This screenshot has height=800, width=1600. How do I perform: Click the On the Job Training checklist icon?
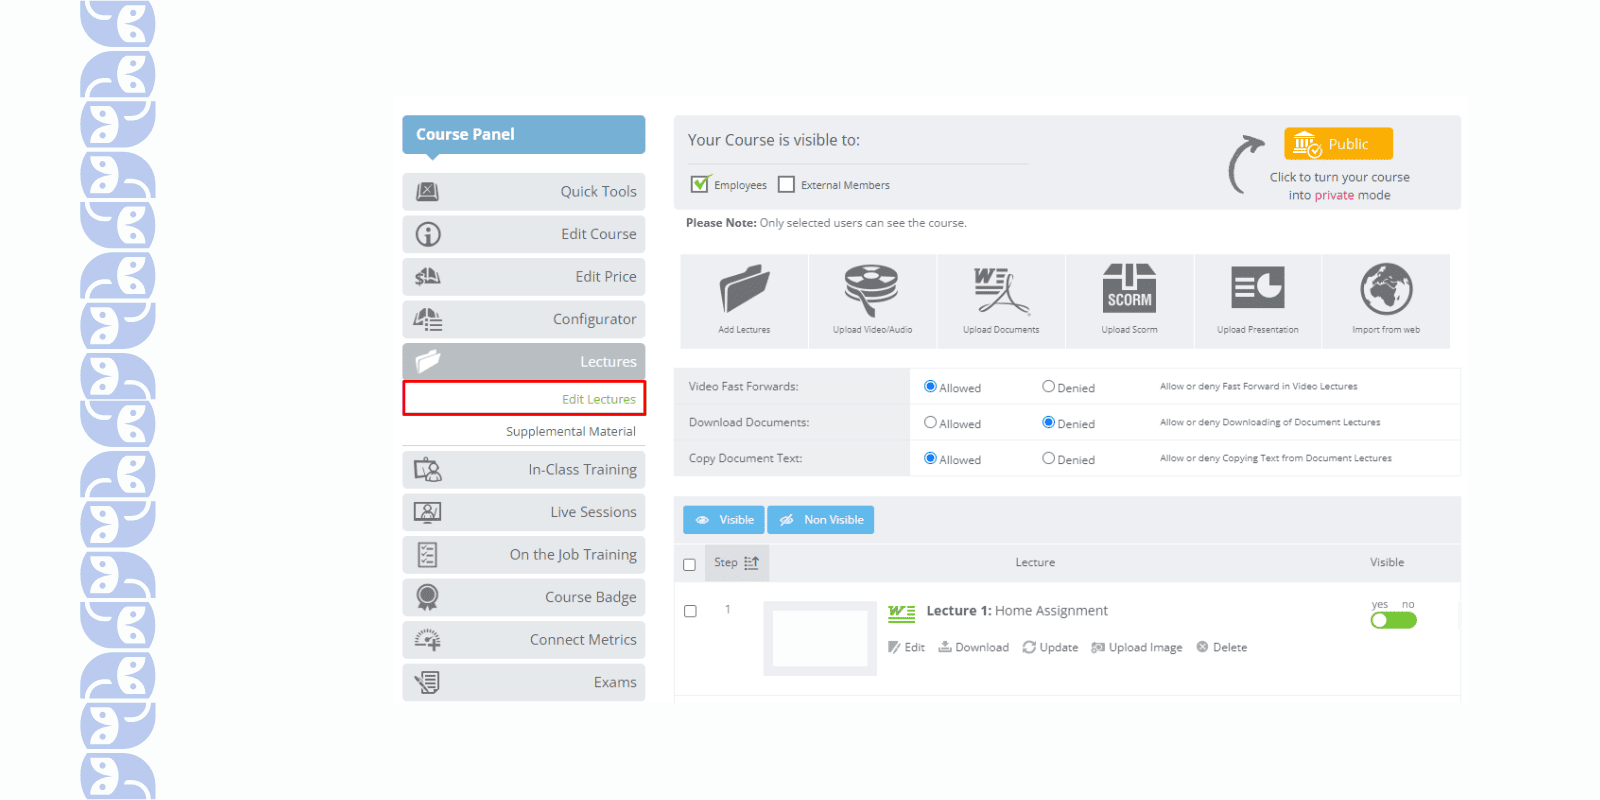point(428,554)
